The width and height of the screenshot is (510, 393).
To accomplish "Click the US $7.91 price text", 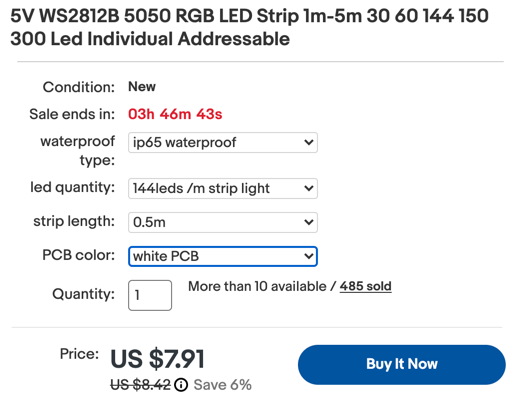I will (x=157, y=359).
